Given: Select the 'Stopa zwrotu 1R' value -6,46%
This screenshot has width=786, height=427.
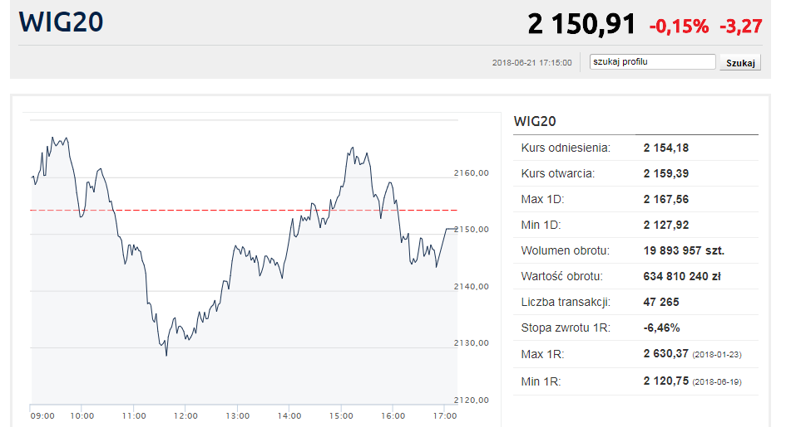Looking at the screenshot, I should tap(662, 327).
